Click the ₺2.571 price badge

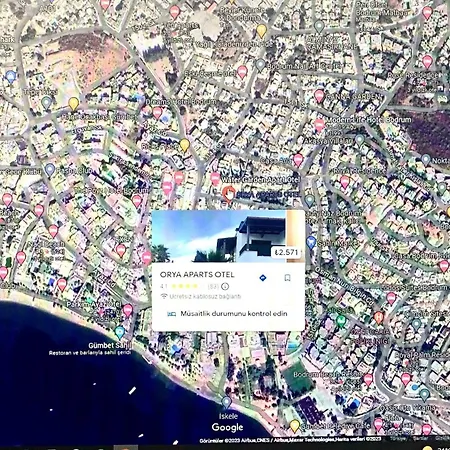click(x=286, y=252)
